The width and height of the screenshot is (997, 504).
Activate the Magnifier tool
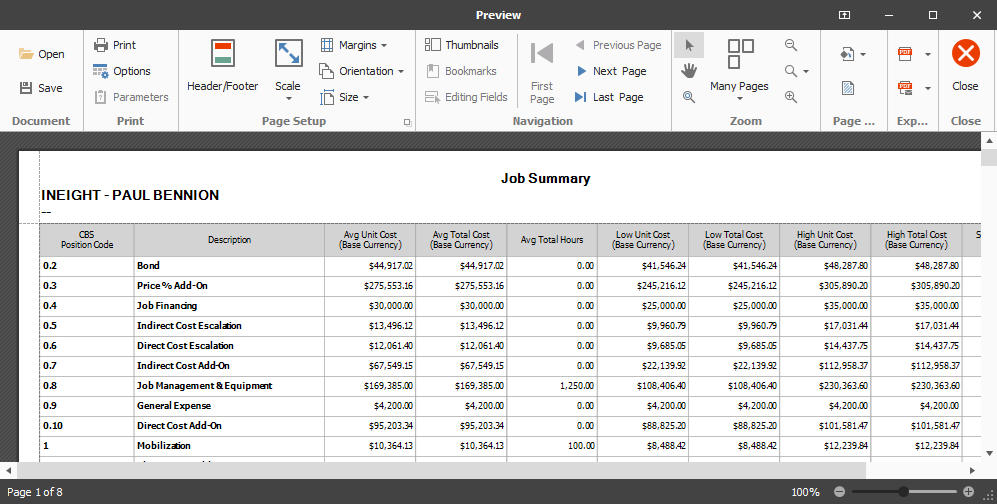pyautogui.click(x=688, y=97)
